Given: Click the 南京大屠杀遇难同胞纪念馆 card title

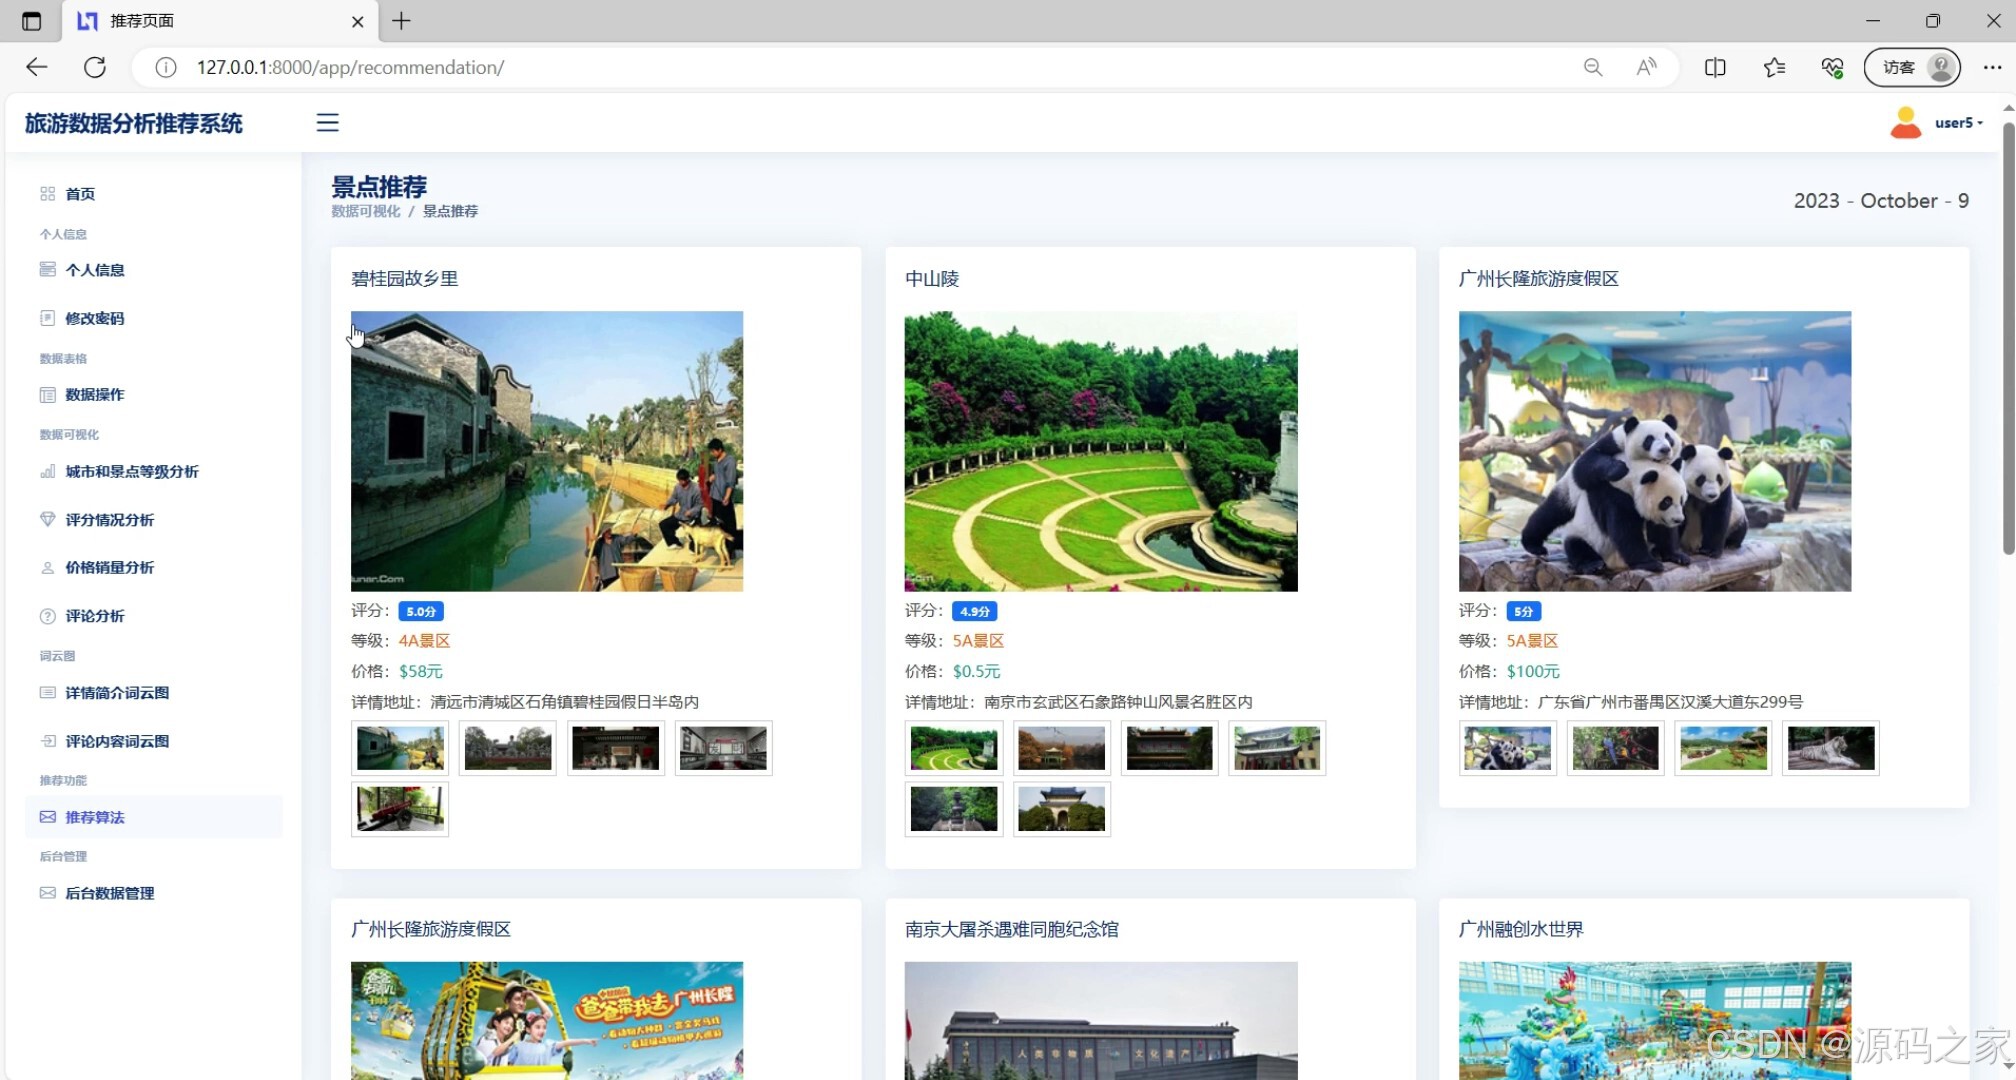Looking at the screenshot, I should (x=1012, y=929).
